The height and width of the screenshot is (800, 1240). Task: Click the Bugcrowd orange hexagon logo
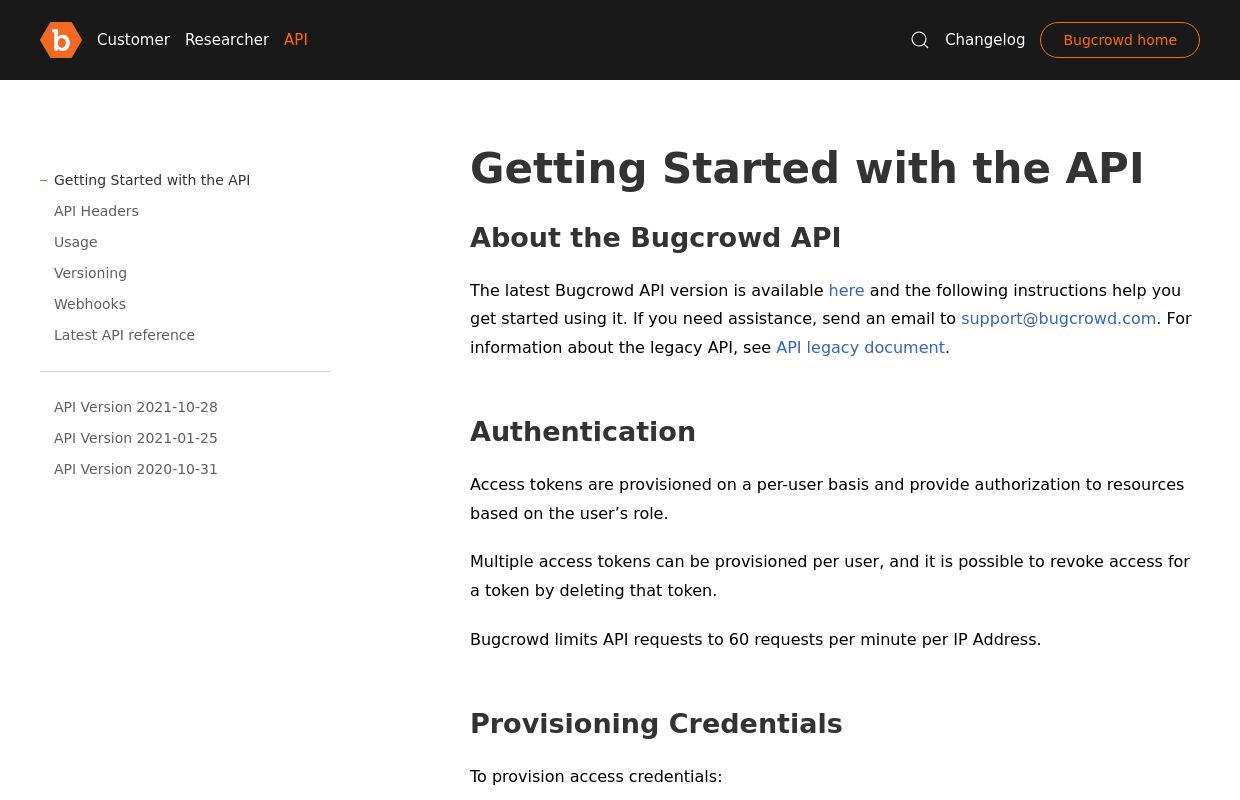tap(61, 40)
